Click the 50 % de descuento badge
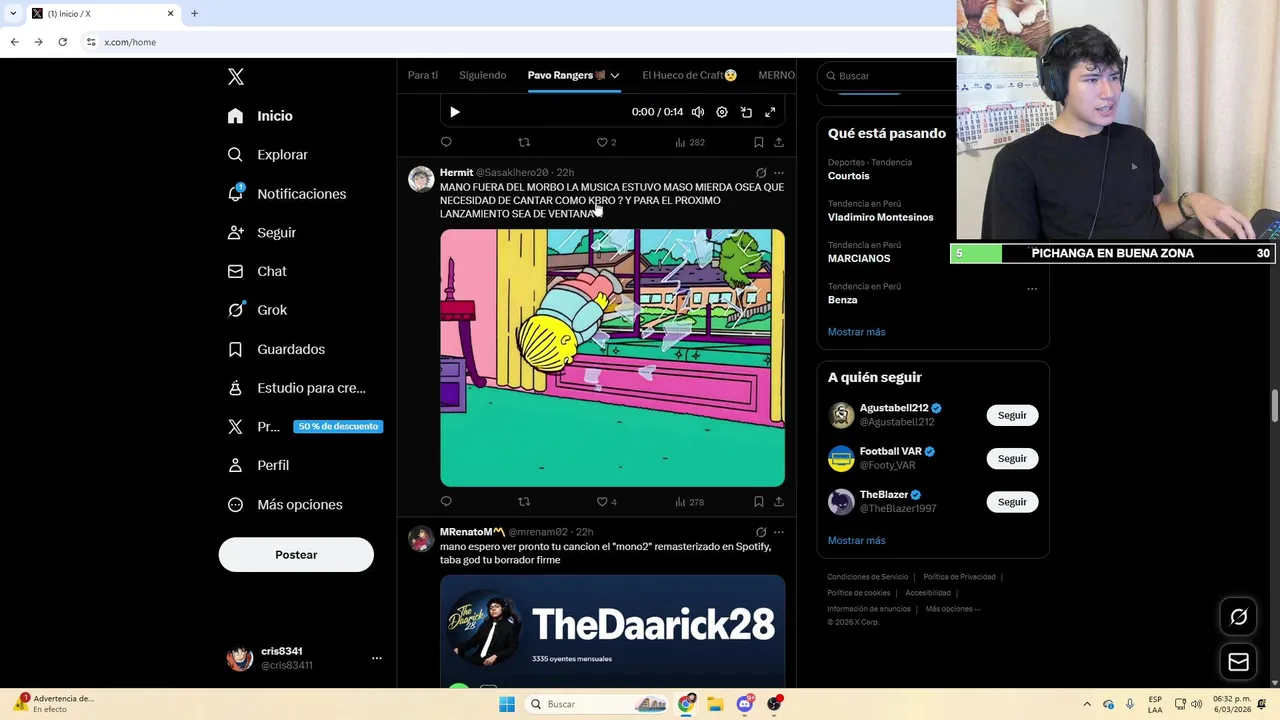The width and height of the screenshot is (1280, 720). coord(338,426)
